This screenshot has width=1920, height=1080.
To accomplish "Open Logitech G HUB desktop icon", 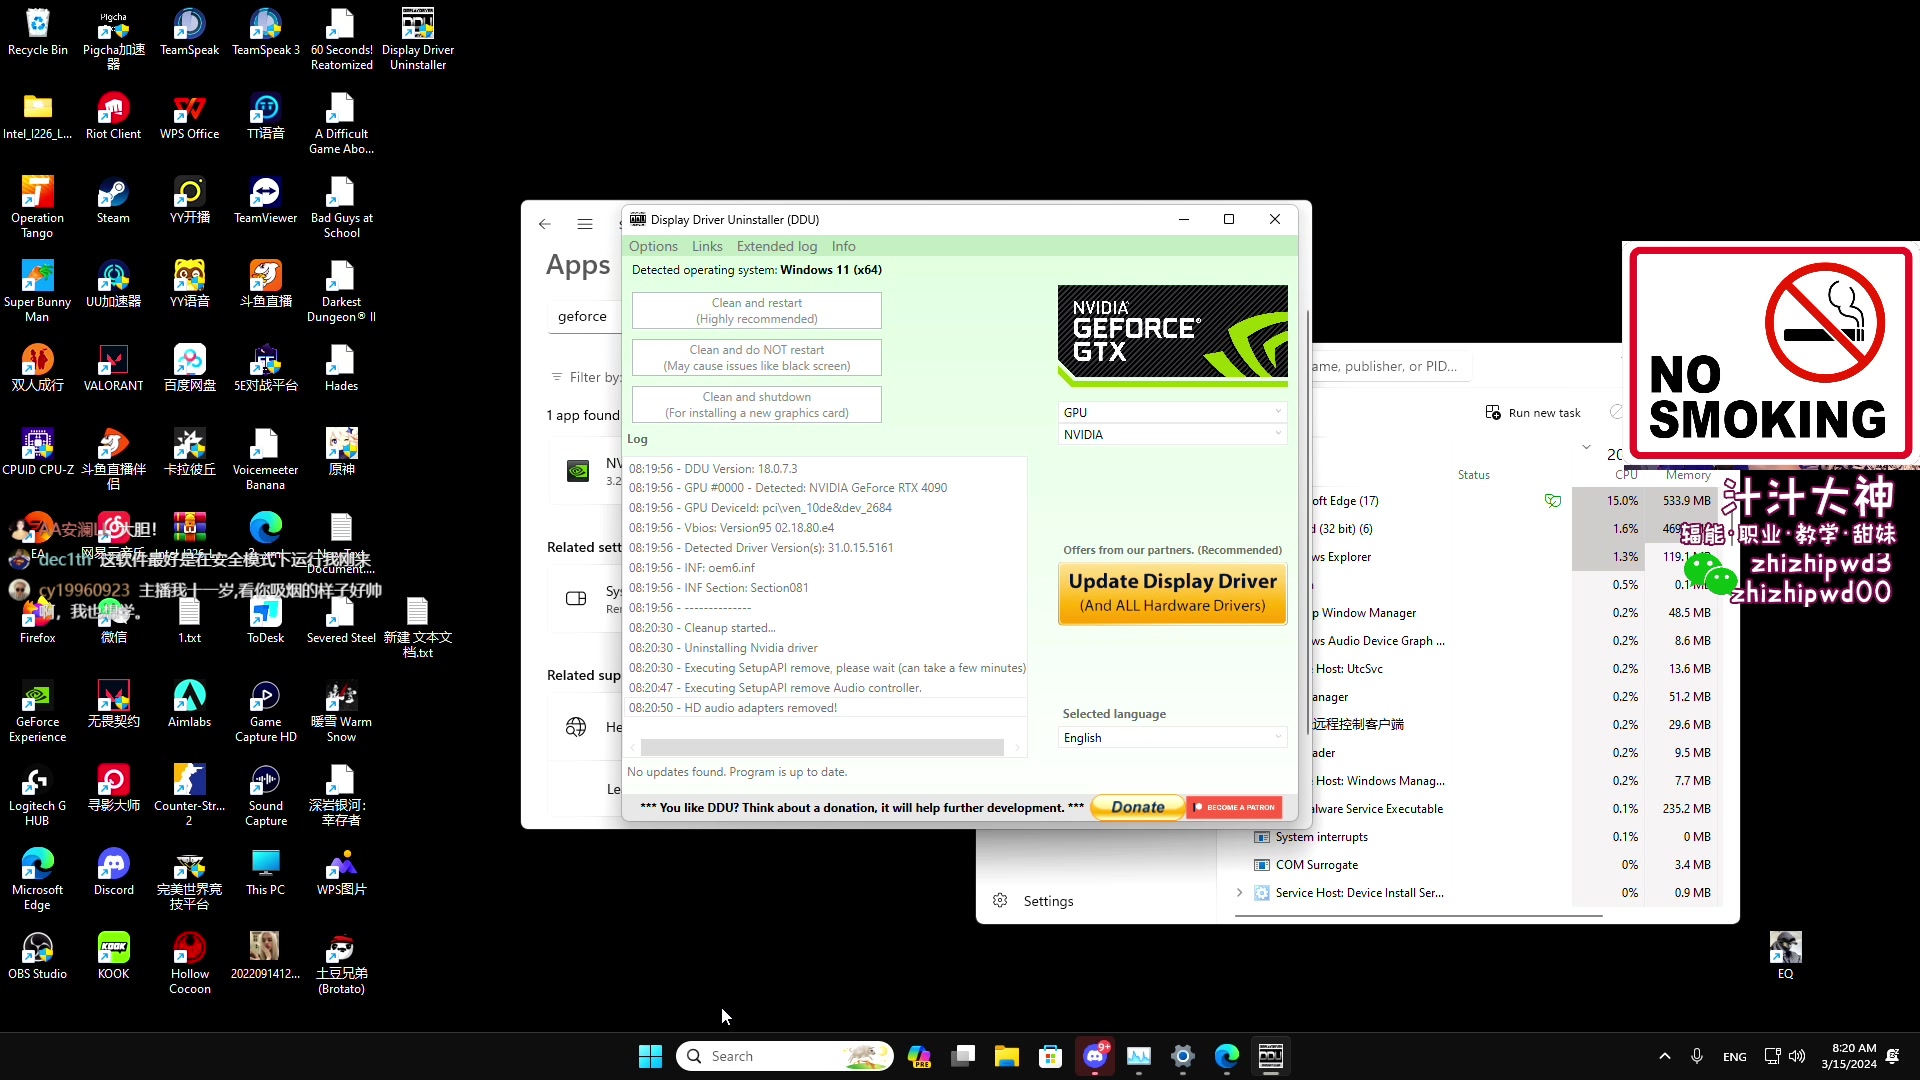I will click(37, 797).
